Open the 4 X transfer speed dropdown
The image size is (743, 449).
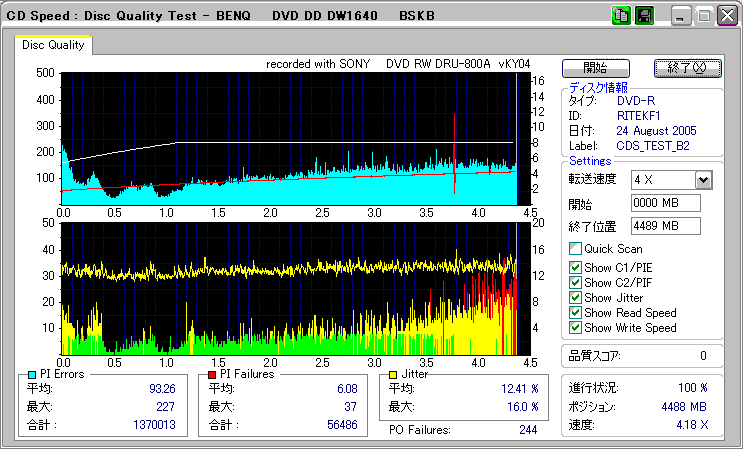(703, 180)
